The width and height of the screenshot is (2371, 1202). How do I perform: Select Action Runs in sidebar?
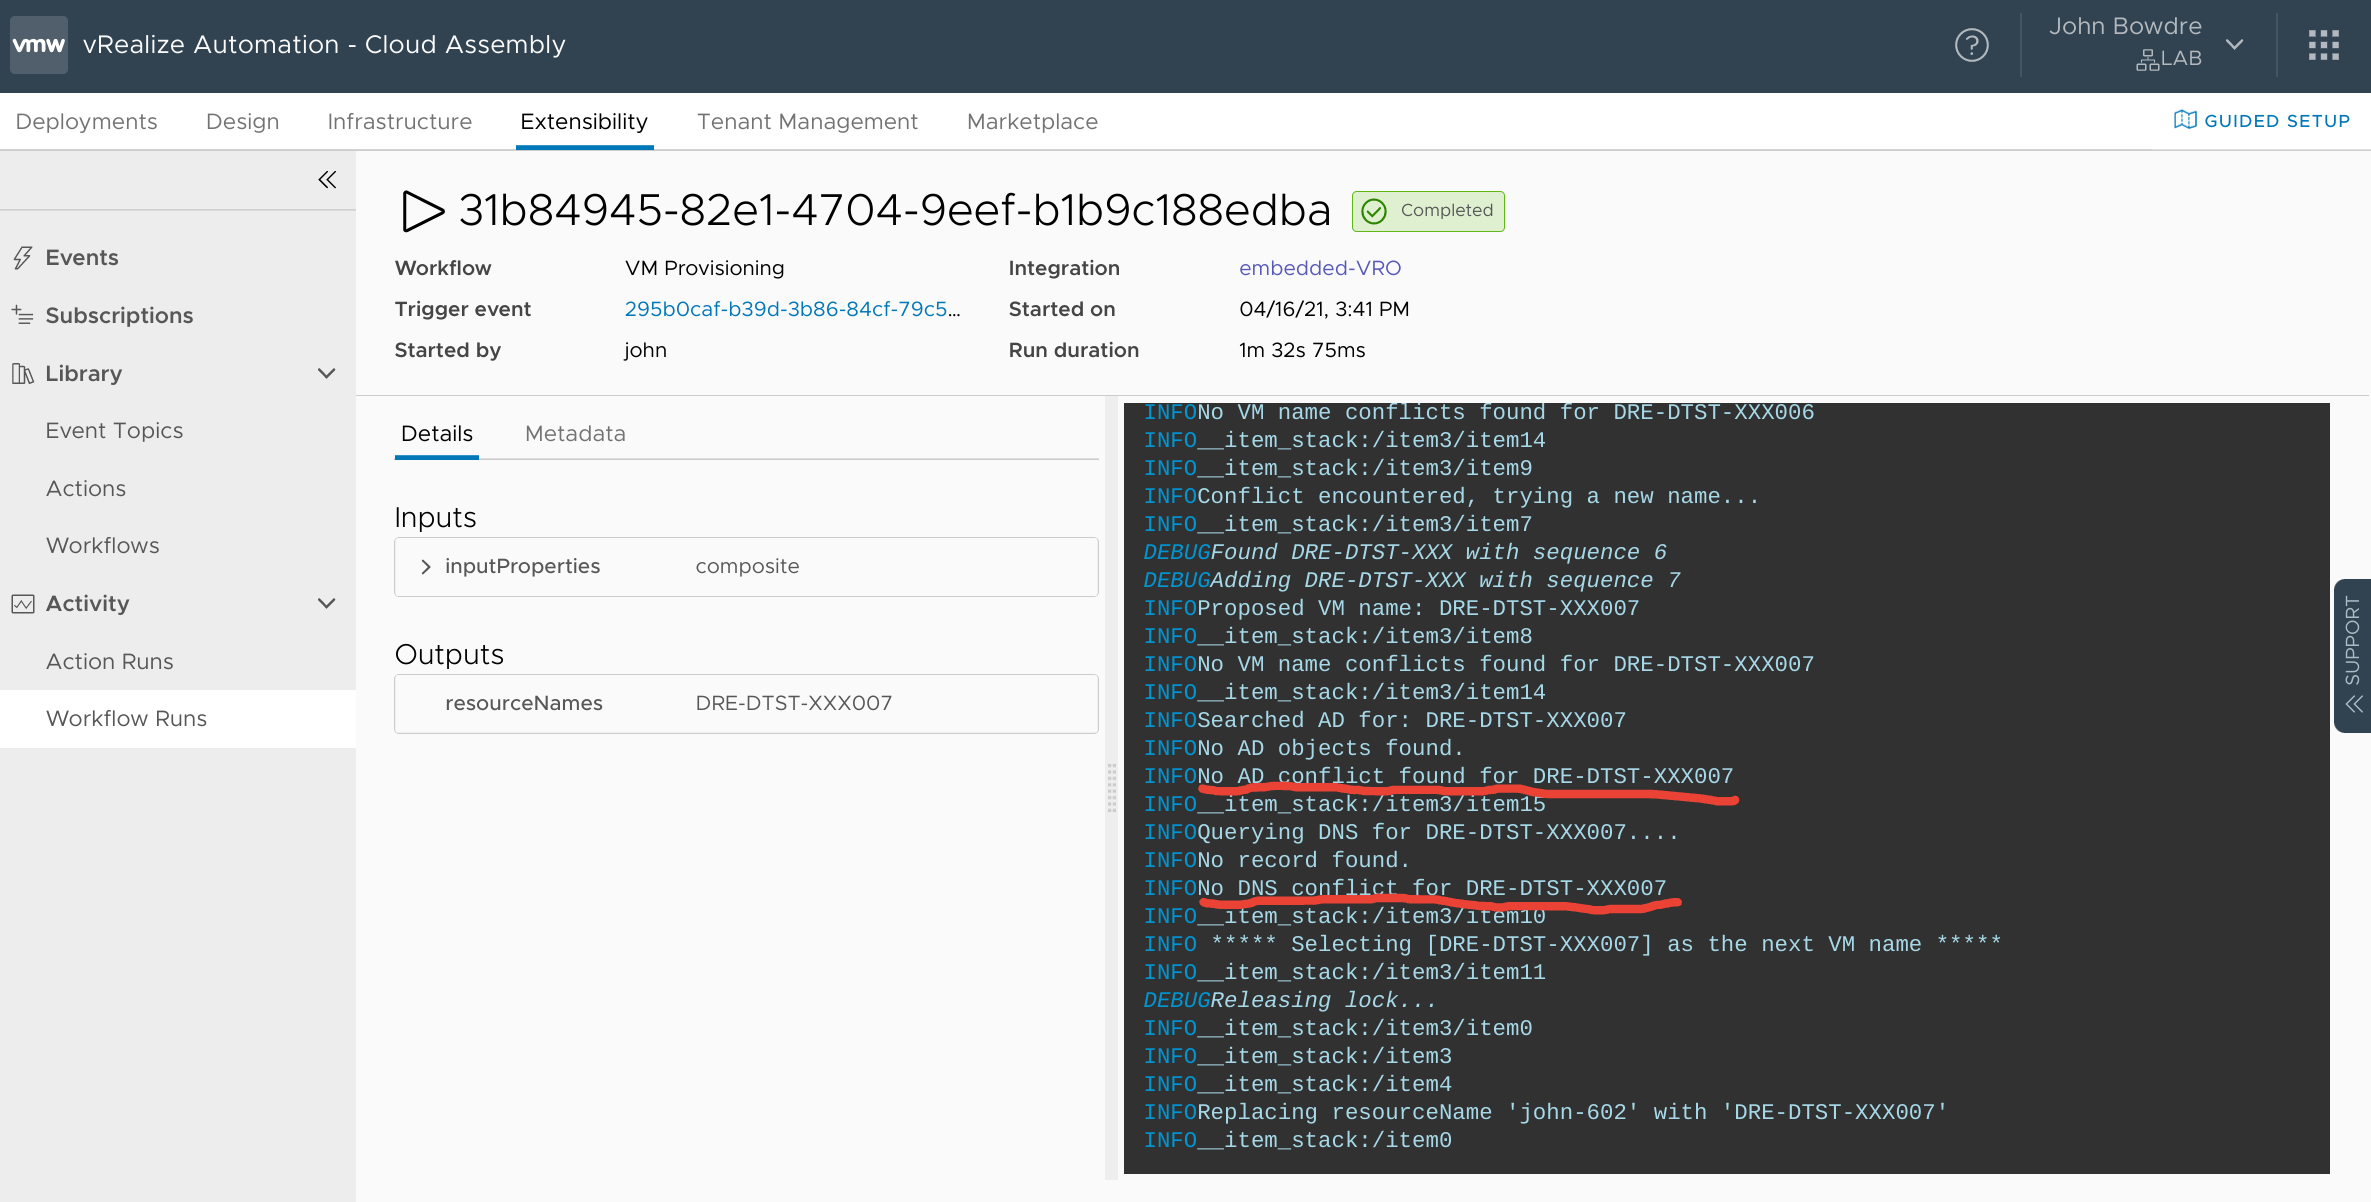tap(110, 662)
